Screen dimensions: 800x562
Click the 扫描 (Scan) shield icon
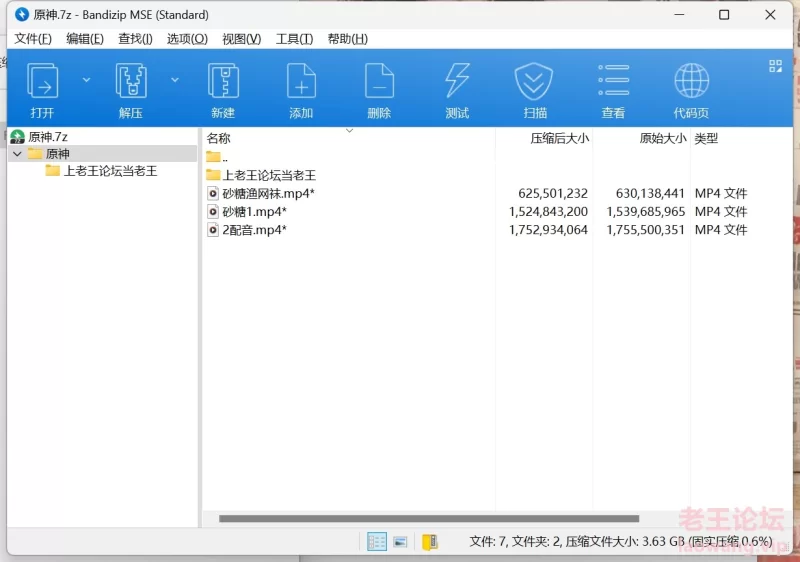click(534, 80)
